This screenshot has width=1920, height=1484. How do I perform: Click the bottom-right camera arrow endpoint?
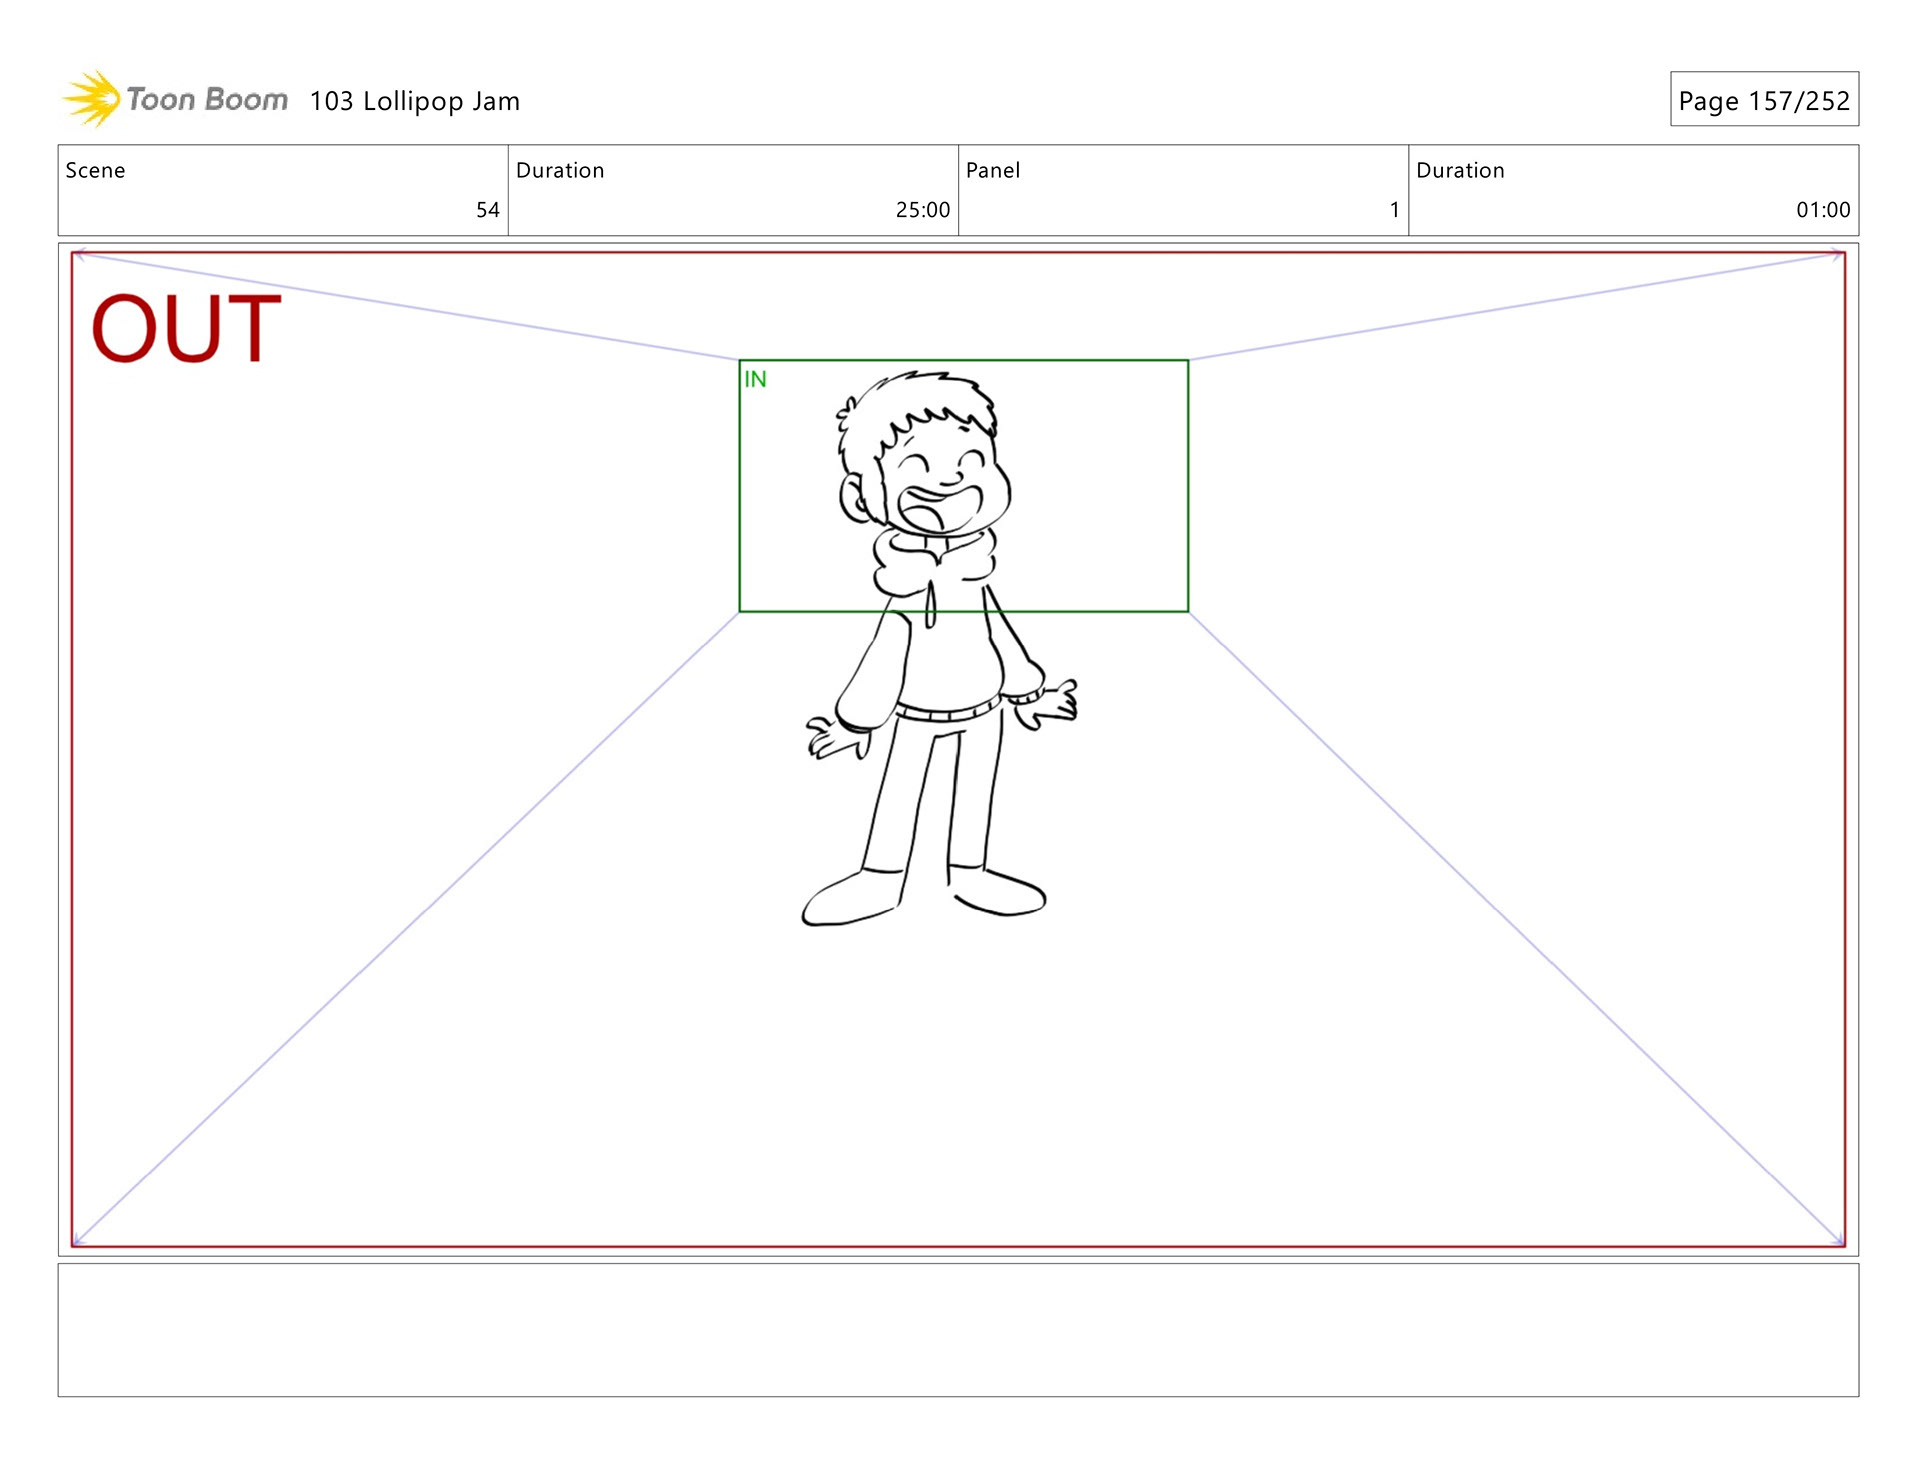click(x=1839, y=1242)
